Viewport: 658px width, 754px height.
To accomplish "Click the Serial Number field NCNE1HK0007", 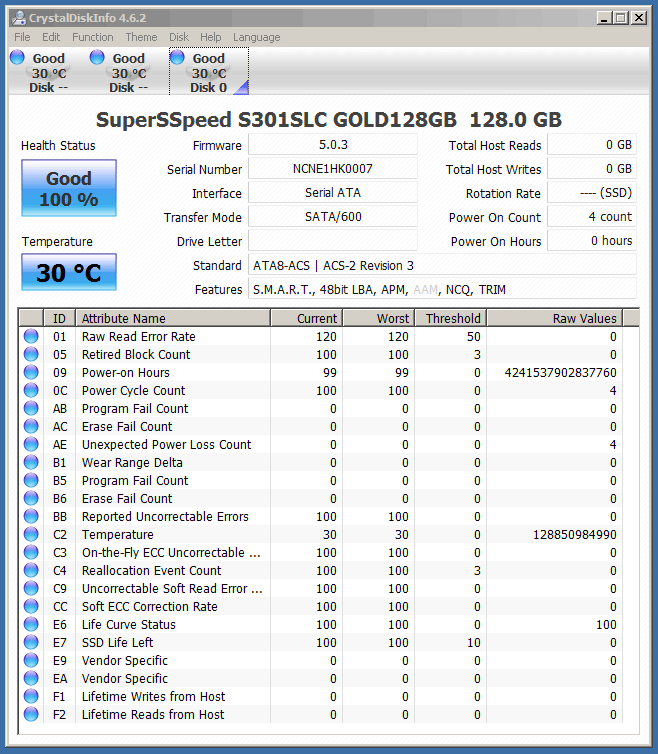I will click(332, 169).
